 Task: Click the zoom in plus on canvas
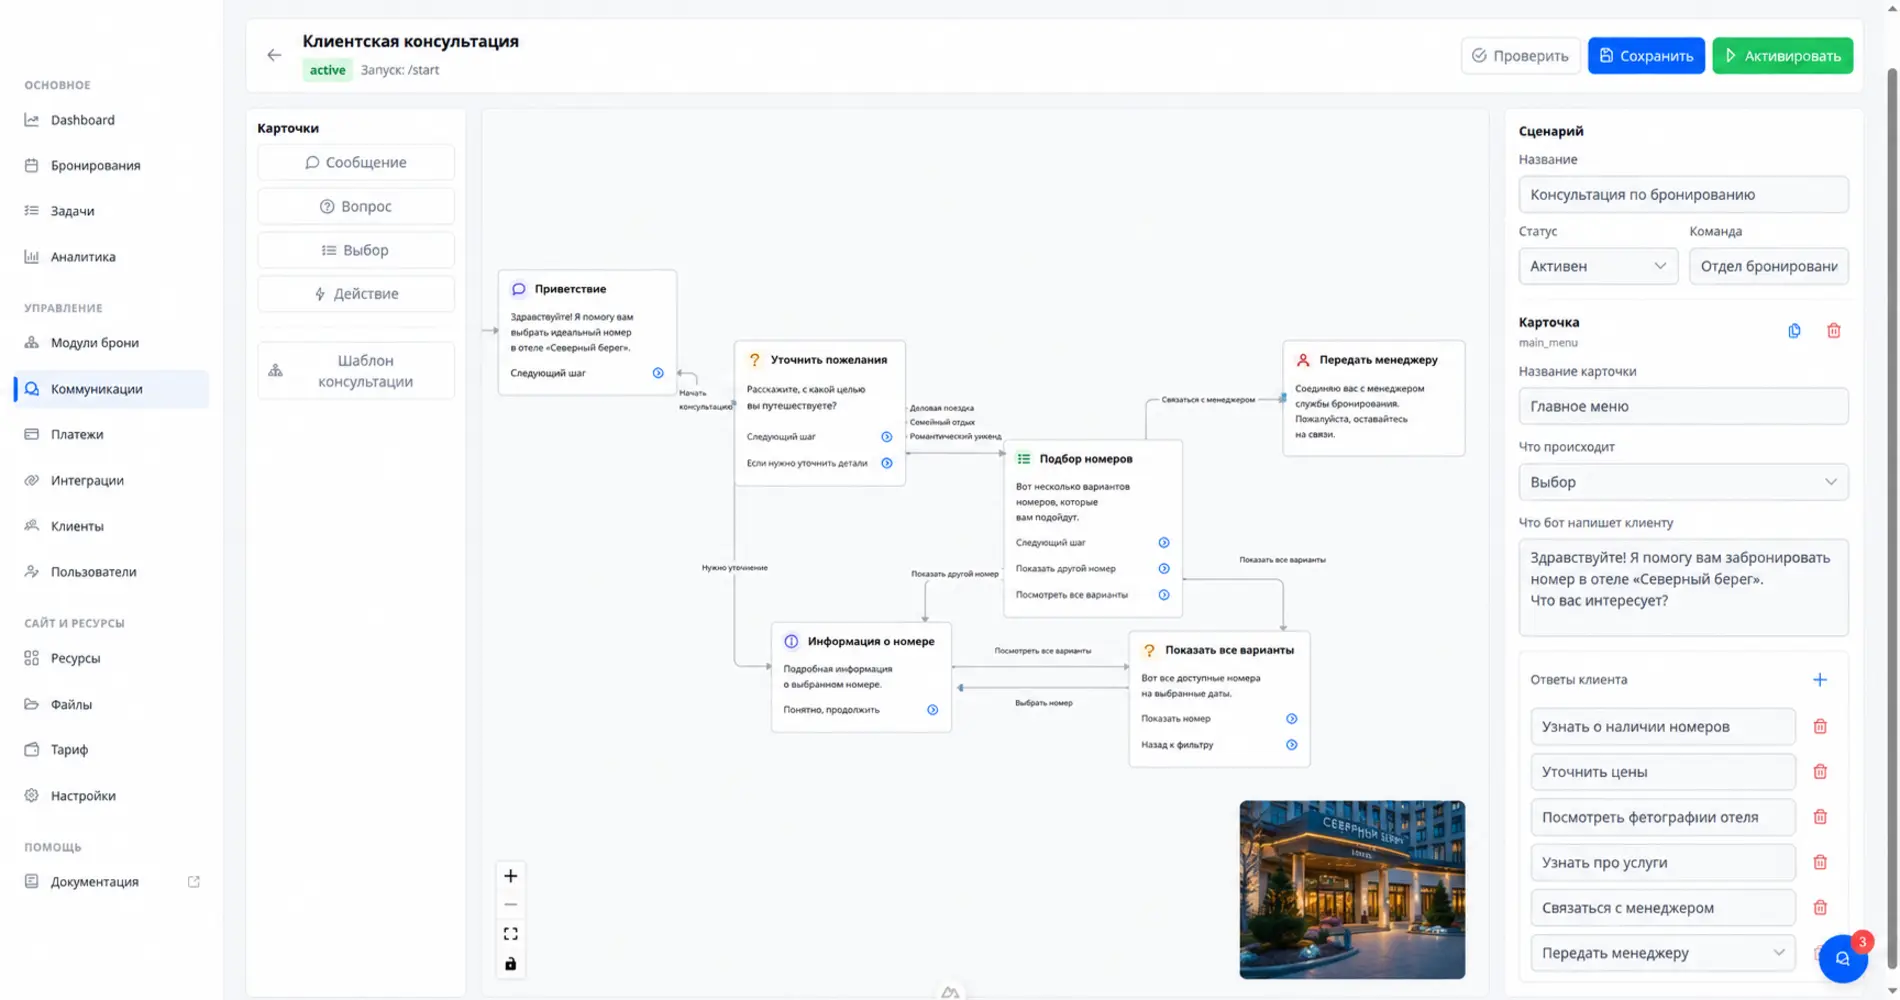coord(510,876)
